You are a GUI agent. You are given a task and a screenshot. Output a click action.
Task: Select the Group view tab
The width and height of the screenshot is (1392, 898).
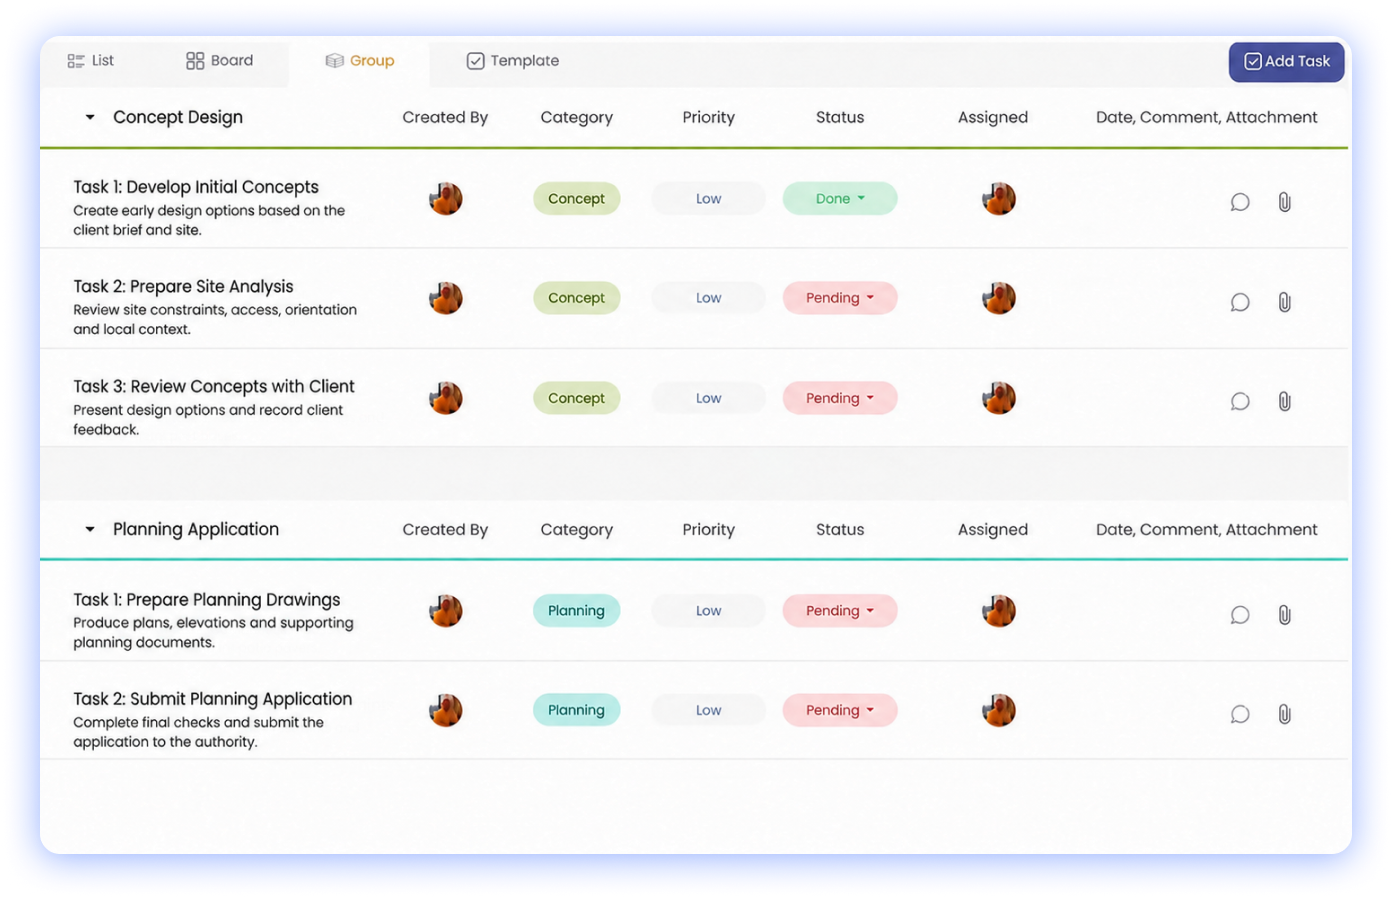pos(360,61)
